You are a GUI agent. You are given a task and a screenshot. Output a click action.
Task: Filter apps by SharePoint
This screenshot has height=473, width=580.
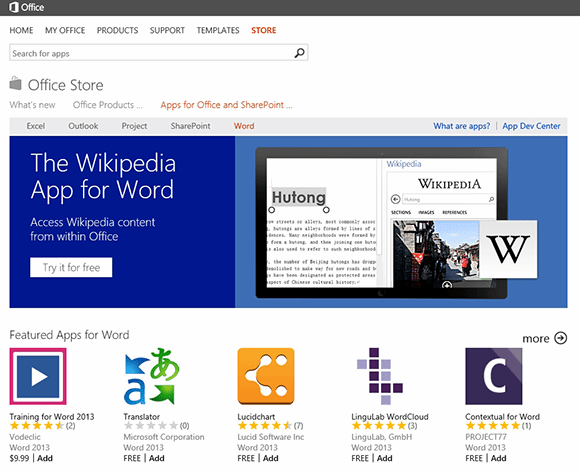[190, 126]
